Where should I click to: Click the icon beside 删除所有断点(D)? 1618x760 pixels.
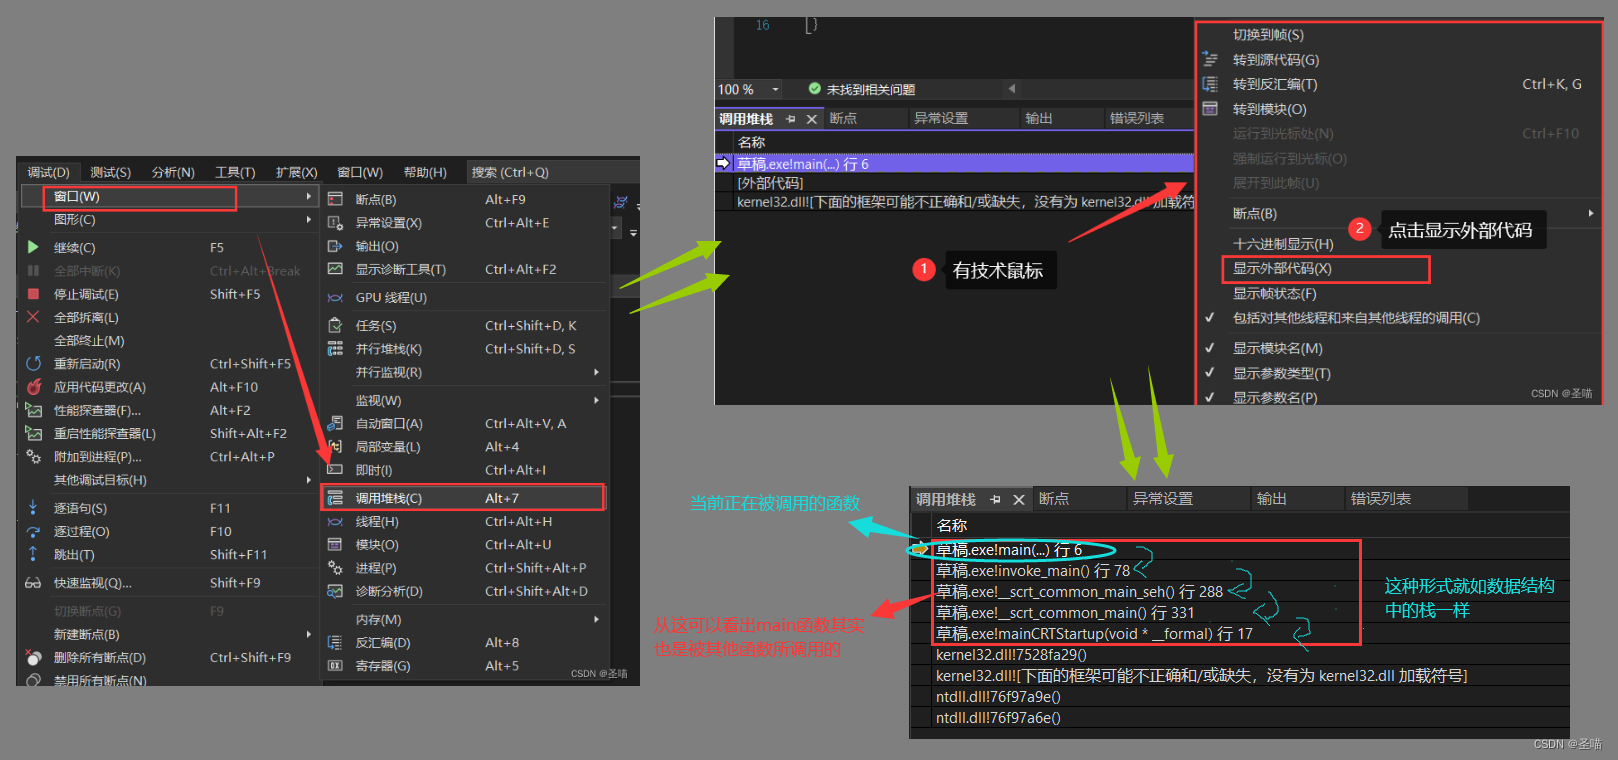33,657
